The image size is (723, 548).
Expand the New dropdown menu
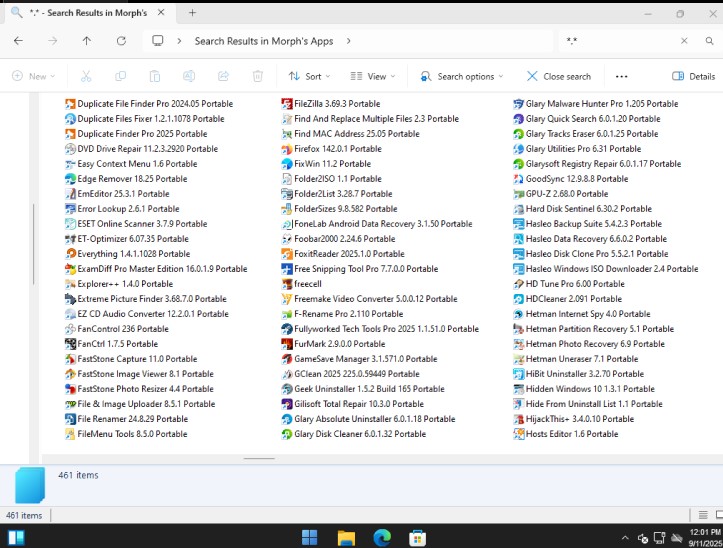pyautogui.click(x=34, y=76)
